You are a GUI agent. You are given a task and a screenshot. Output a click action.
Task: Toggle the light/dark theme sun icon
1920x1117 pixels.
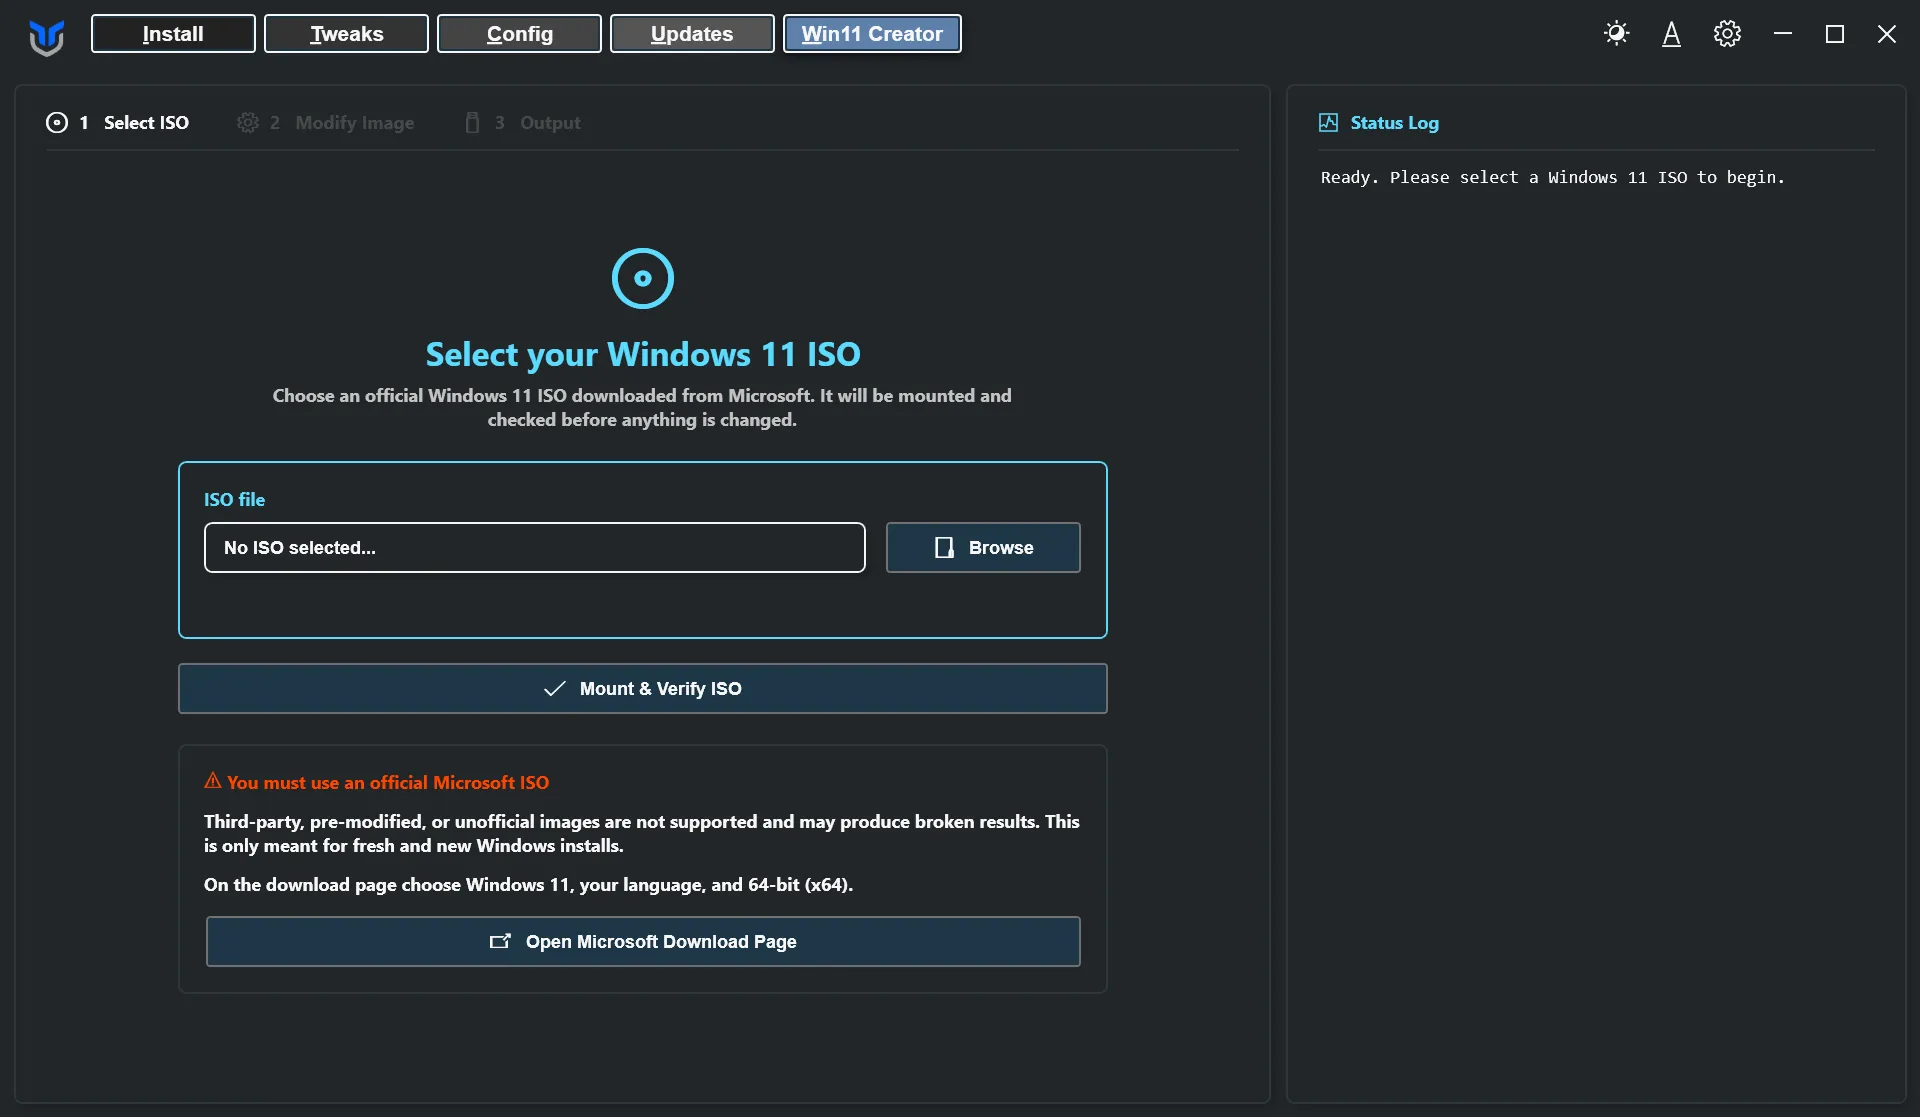(1616, 34)
